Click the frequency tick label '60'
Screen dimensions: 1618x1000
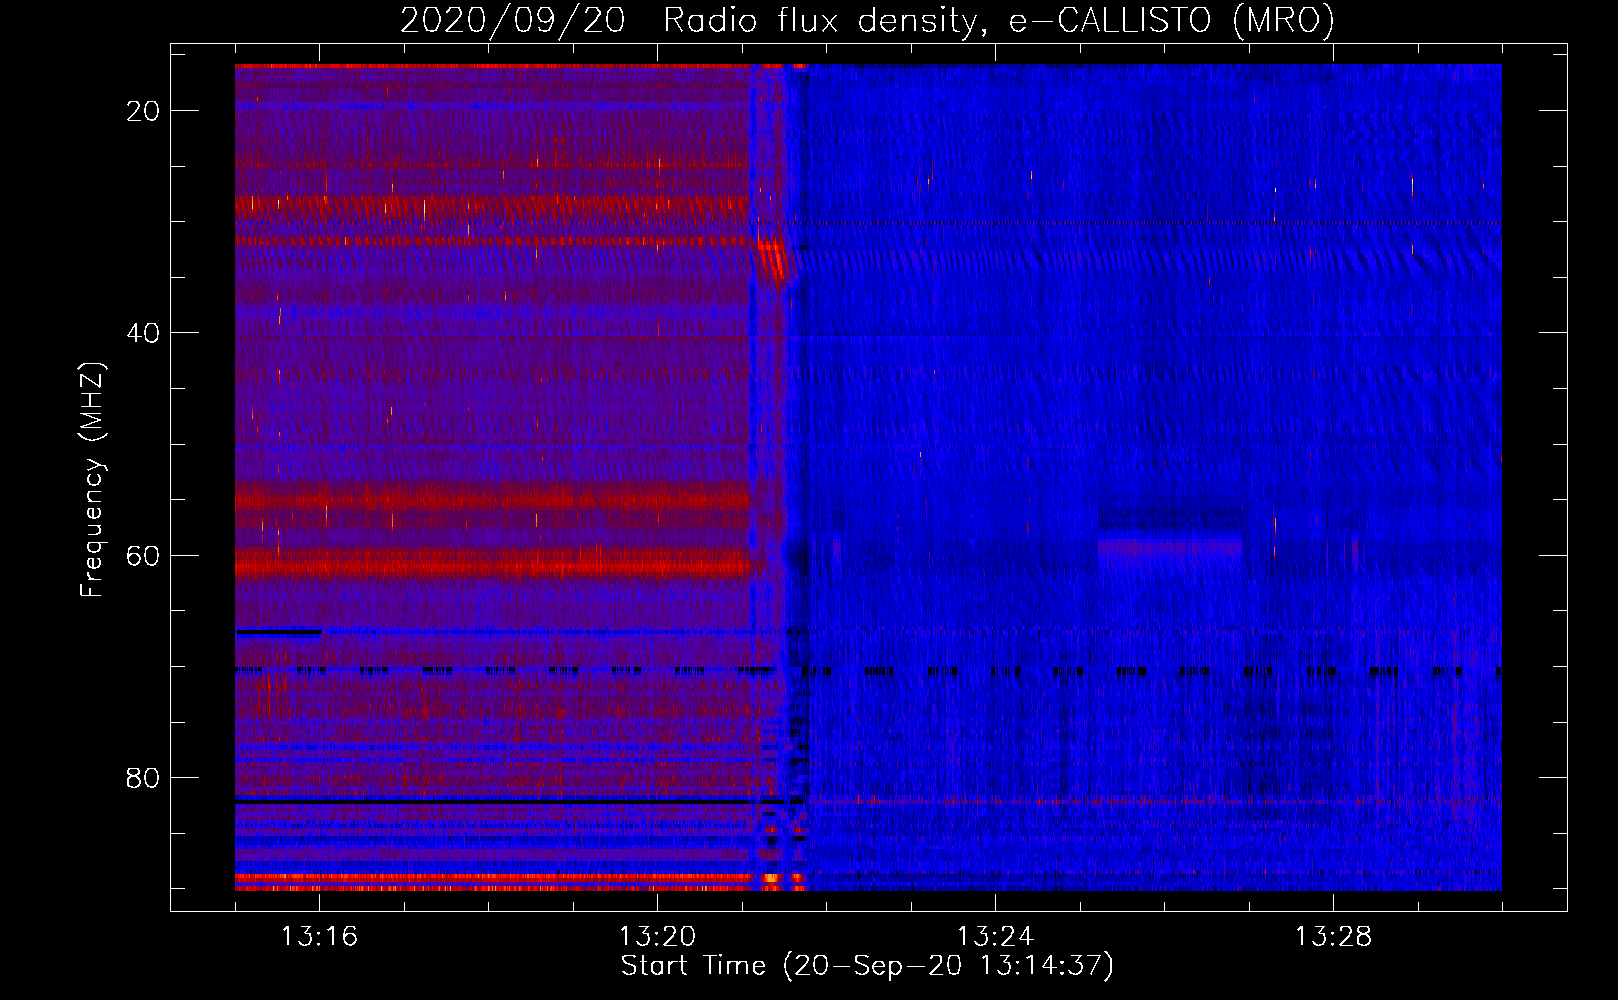(143, 555)
